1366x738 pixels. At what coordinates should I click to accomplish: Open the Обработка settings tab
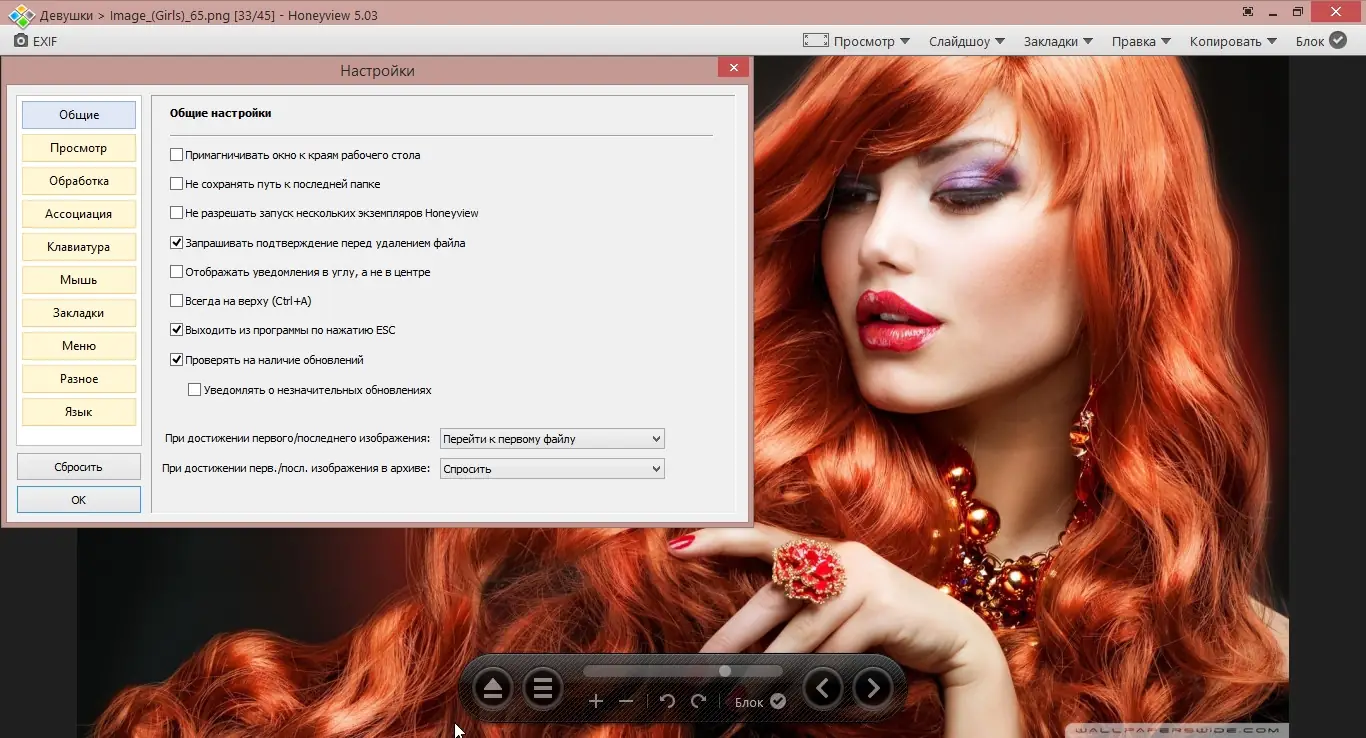coord(79,181)
